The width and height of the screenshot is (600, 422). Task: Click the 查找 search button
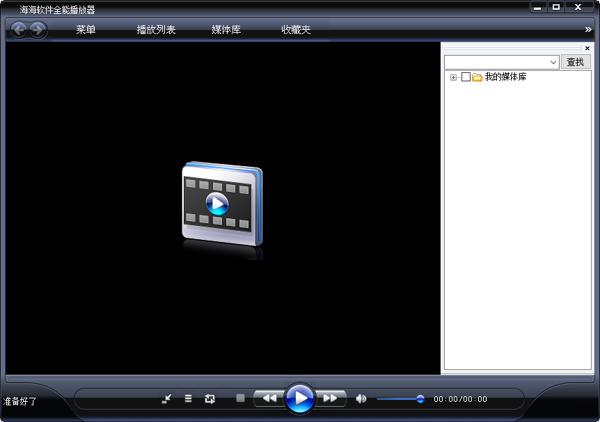coord(575,62)
